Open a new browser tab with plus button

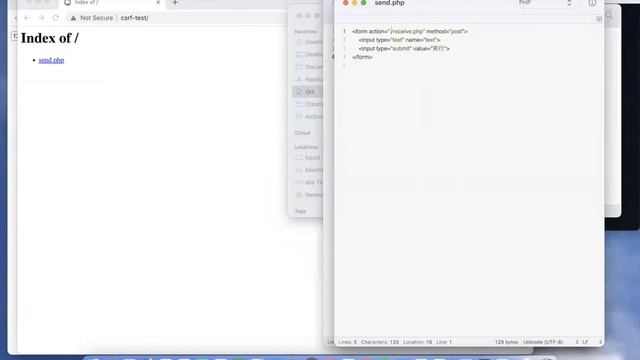(175, 3)
